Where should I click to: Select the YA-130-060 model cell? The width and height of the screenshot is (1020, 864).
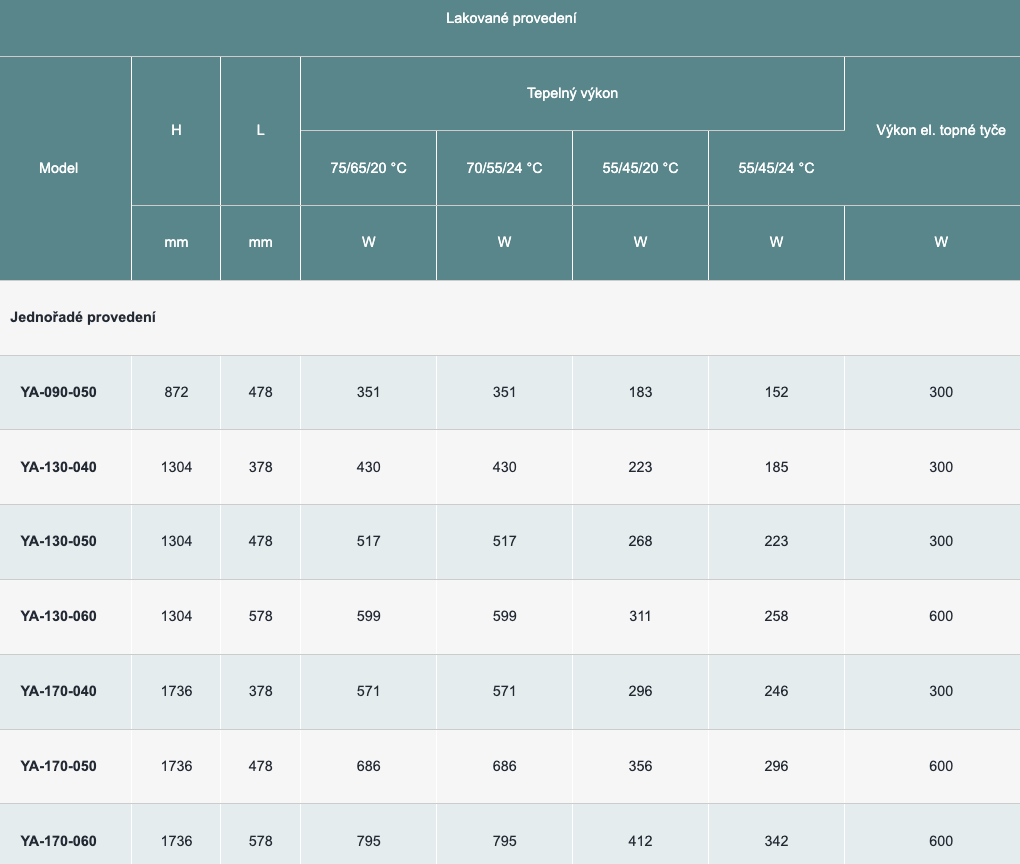tap(58, 616)
